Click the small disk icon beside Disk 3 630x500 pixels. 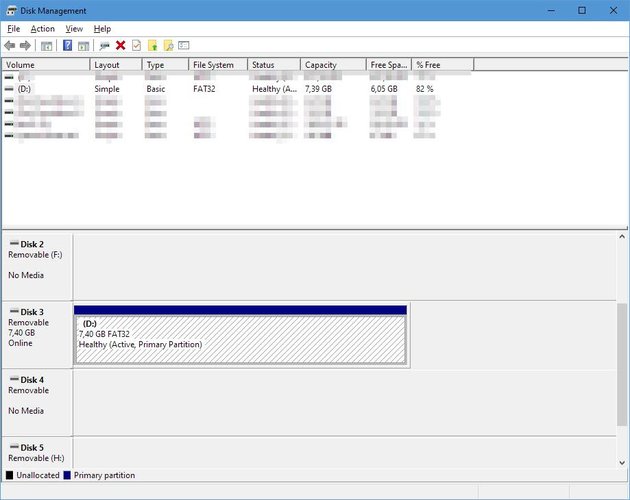tap(14, 311)
